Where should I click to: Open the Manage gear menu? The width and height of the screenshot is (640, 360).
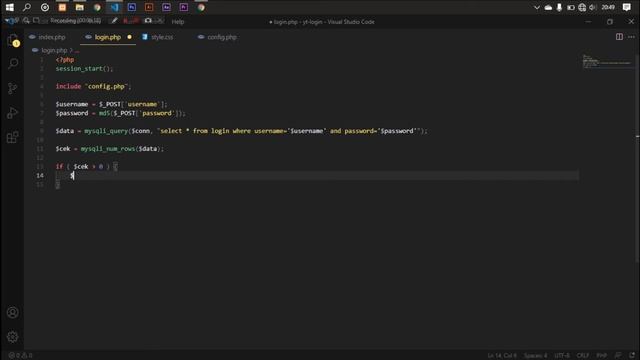pyautogui.click(x=13, y=337)
